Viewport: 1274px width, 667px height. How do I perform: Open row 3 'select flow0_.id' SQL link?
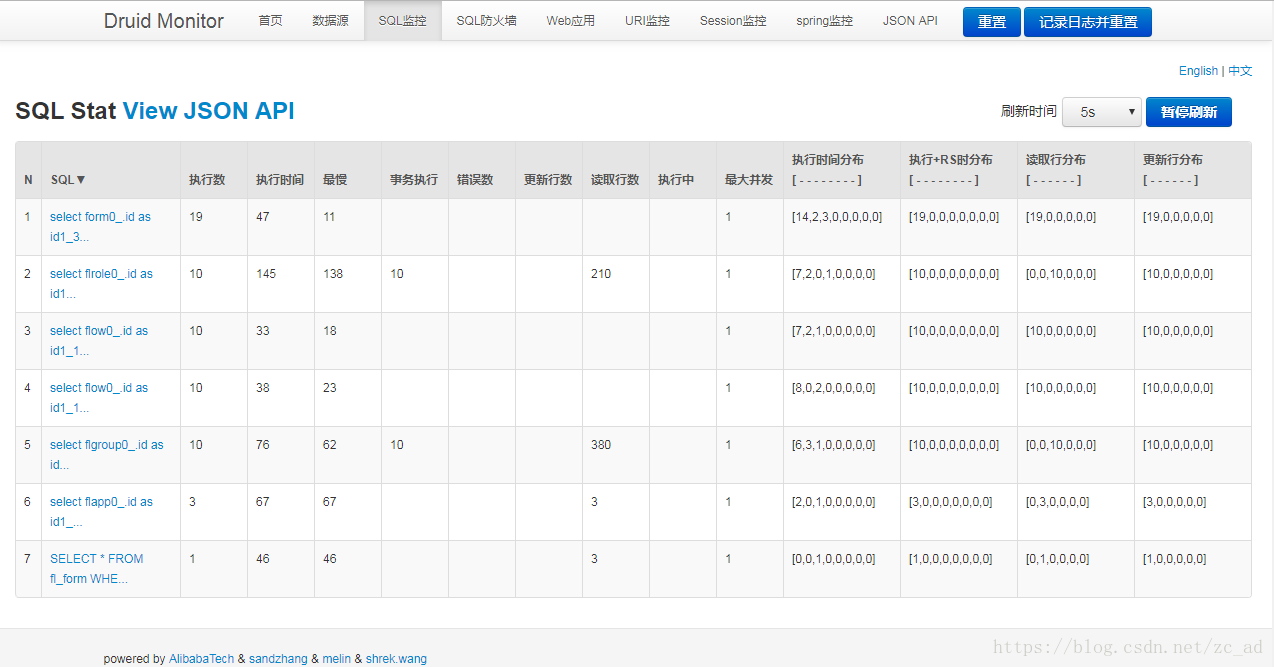click(99, 341)
